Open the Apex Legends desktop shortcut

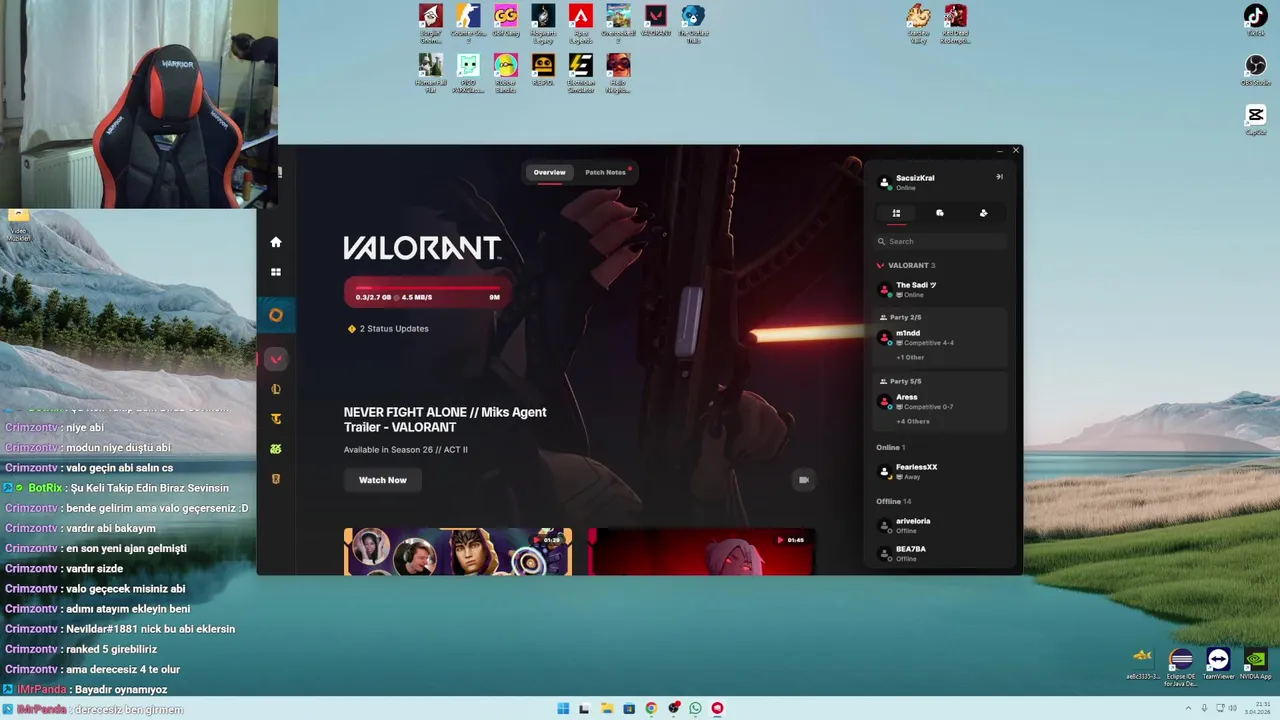pos(580,24)
